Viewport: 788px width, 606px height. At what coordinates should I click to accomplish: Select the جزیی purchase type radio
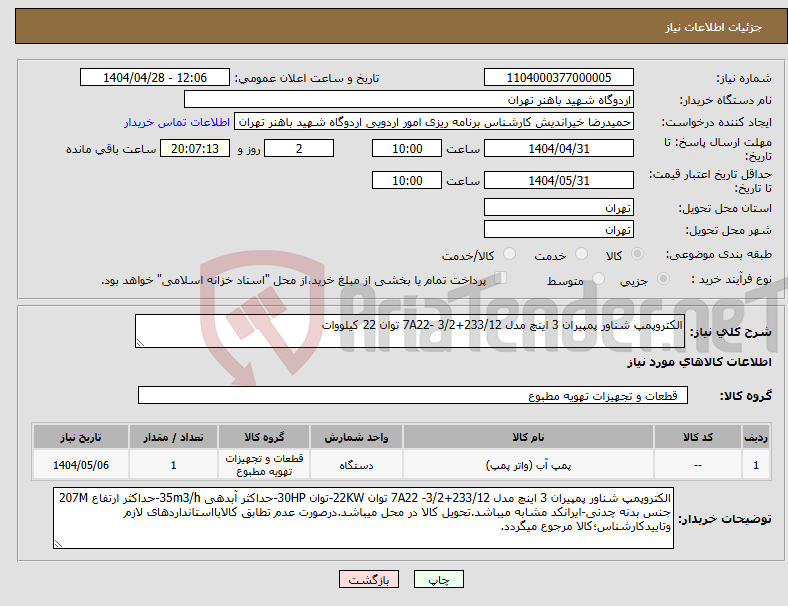[x=663, y=278]
